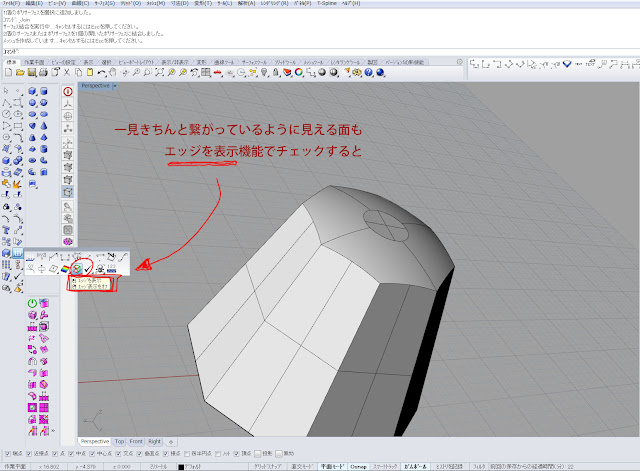The image size is (640, 471).
Task: Click the Hide objects light bulb icon
Action: (x=264, y=73)
